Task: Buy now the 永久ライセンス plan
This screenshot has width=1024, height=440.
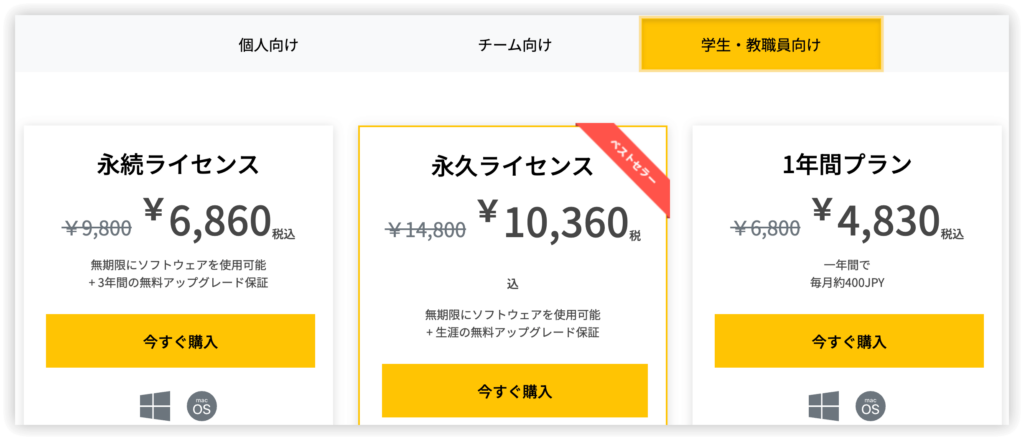Action: 514,390
